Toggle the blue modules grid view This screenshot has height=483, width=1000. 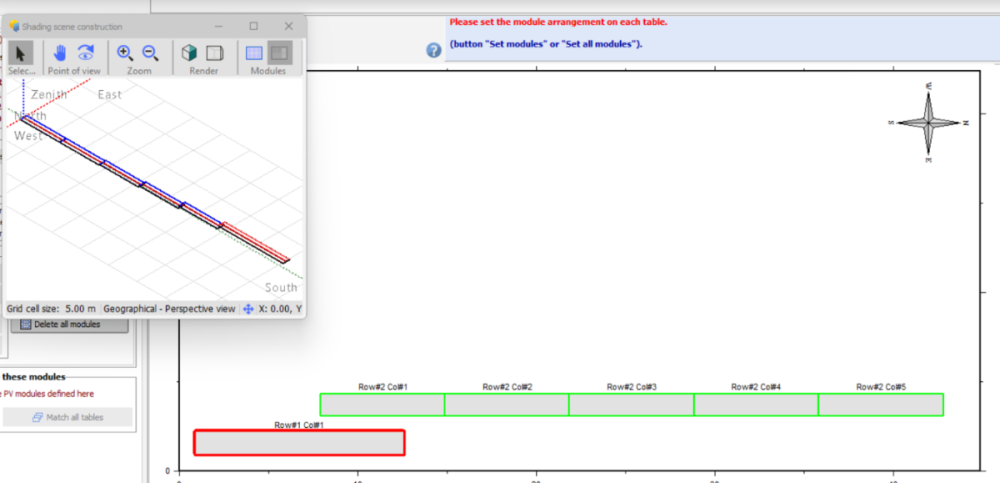(x=254, y=53)
